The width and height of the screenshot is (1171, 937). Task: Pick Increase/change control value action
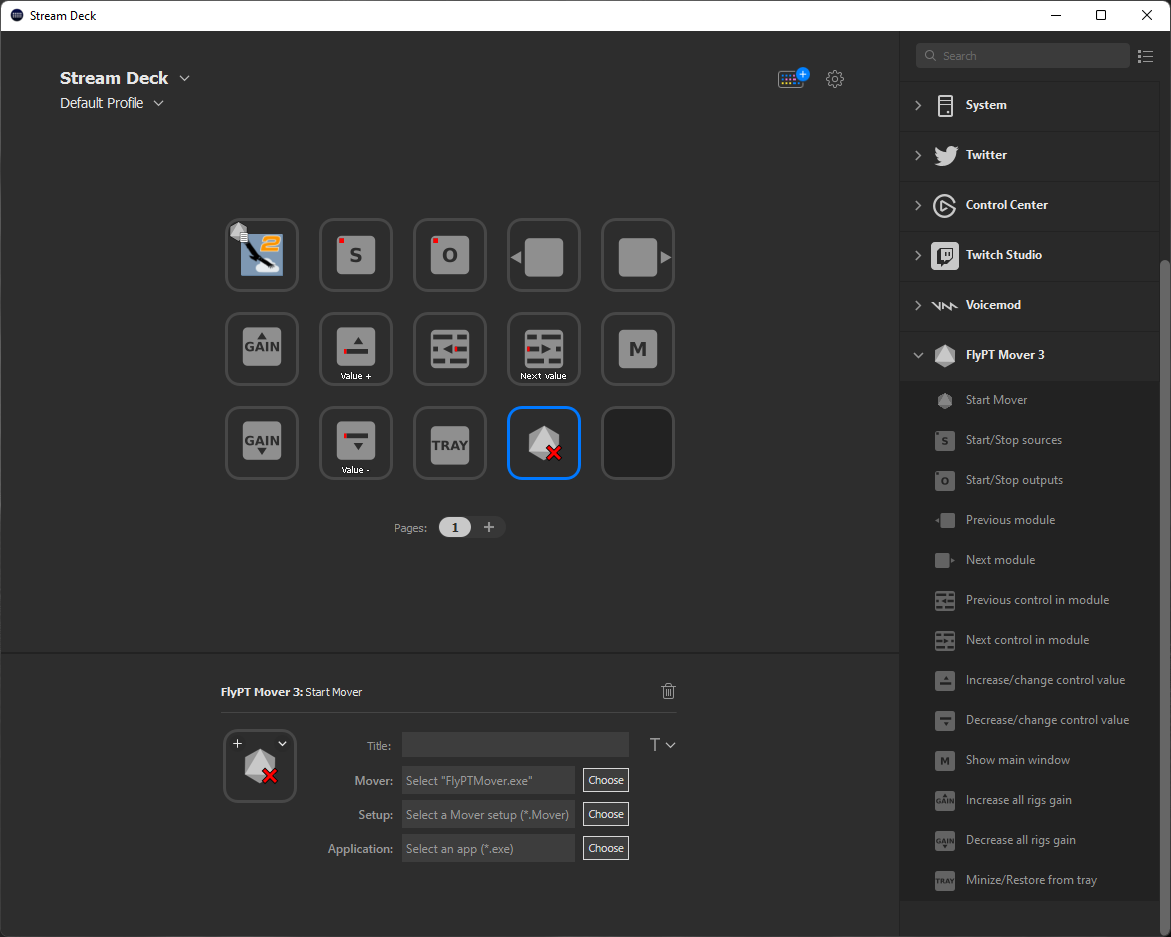coord(1030,680)
